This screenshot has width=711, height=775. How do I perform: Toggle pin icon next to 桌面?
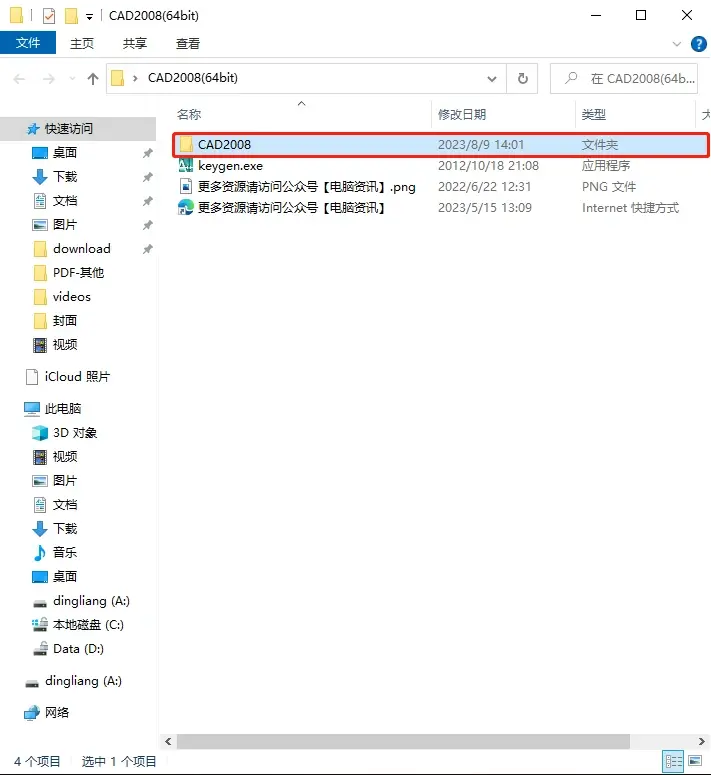click(x=147, y=153)
